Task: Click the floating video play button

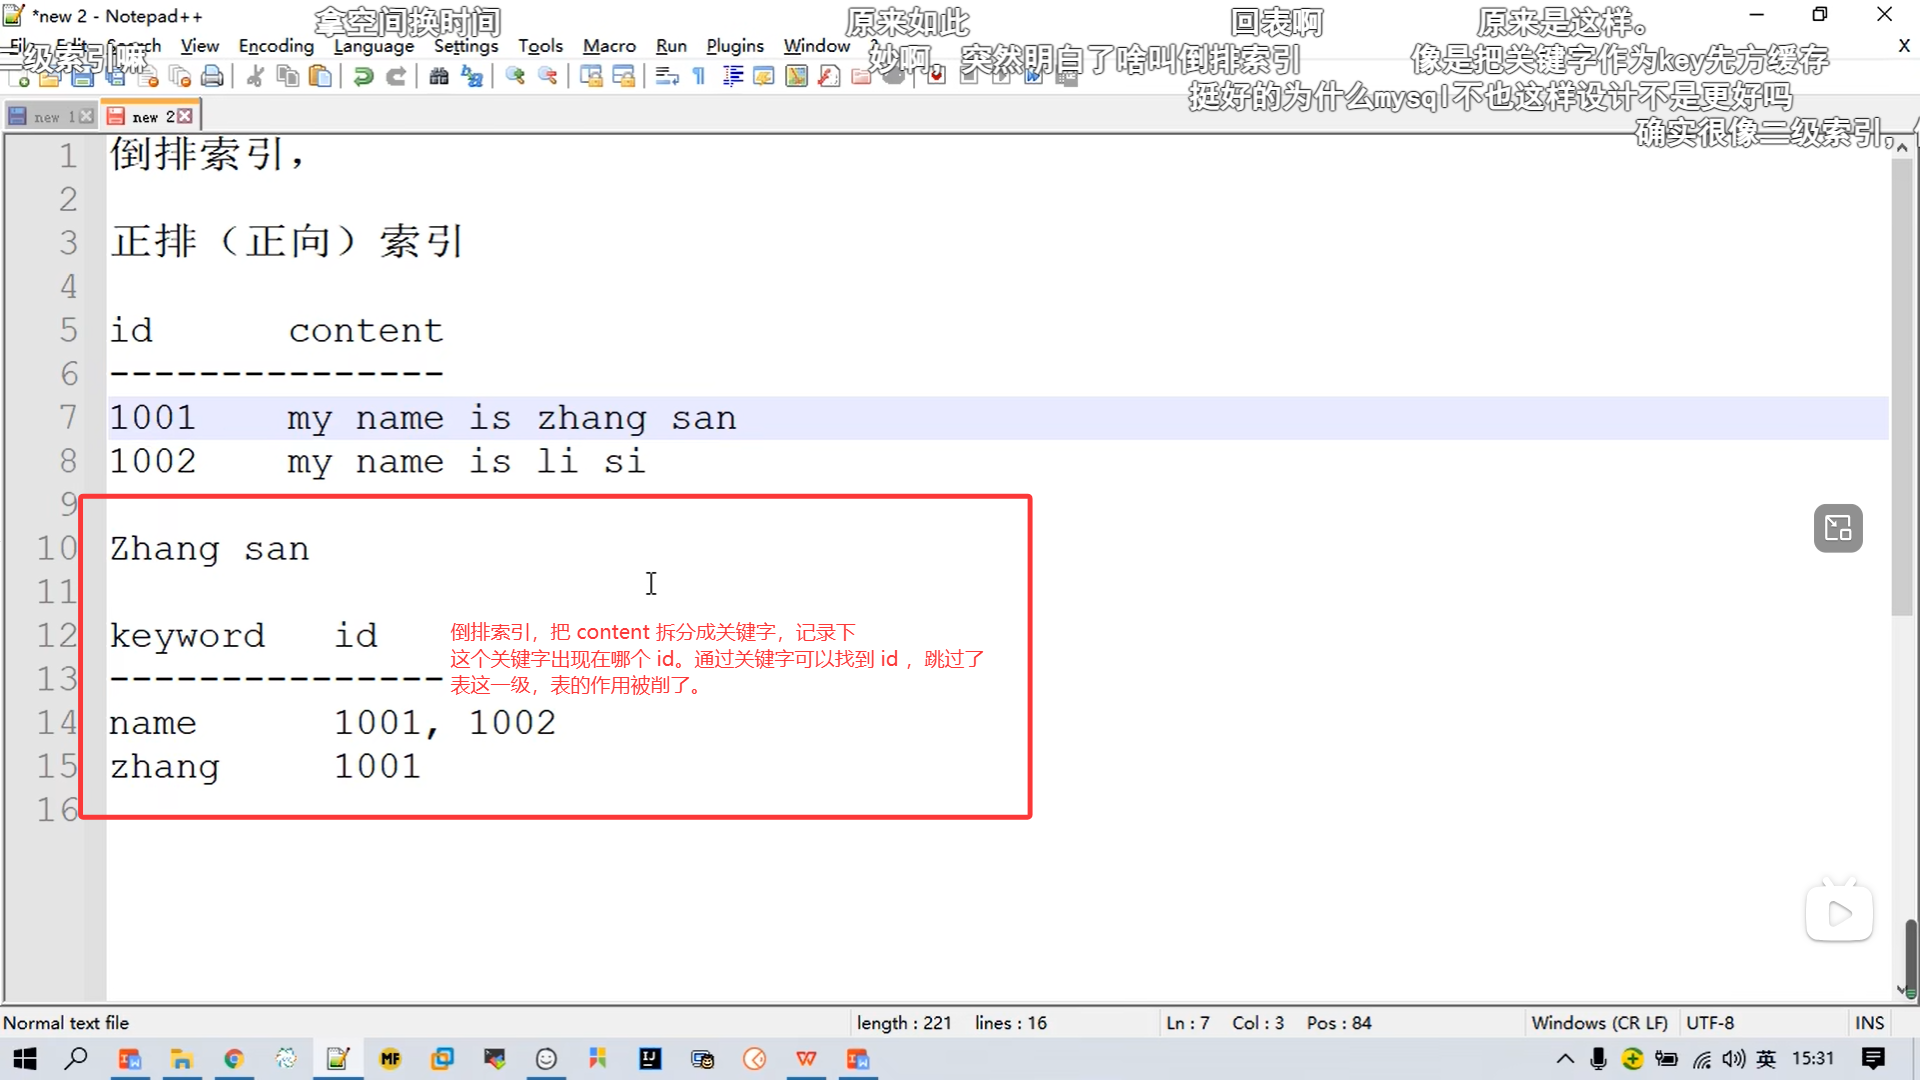Action: click(1838, 913)
